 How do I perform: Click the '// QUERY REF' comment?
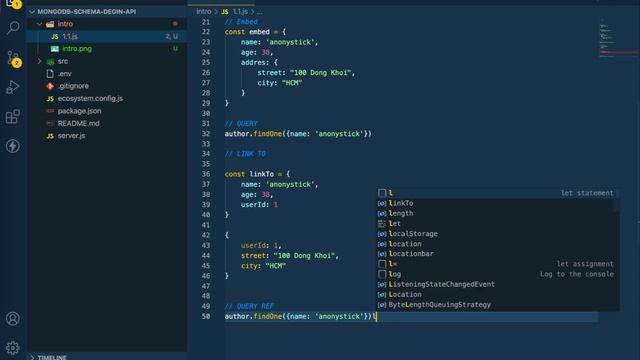249,307
